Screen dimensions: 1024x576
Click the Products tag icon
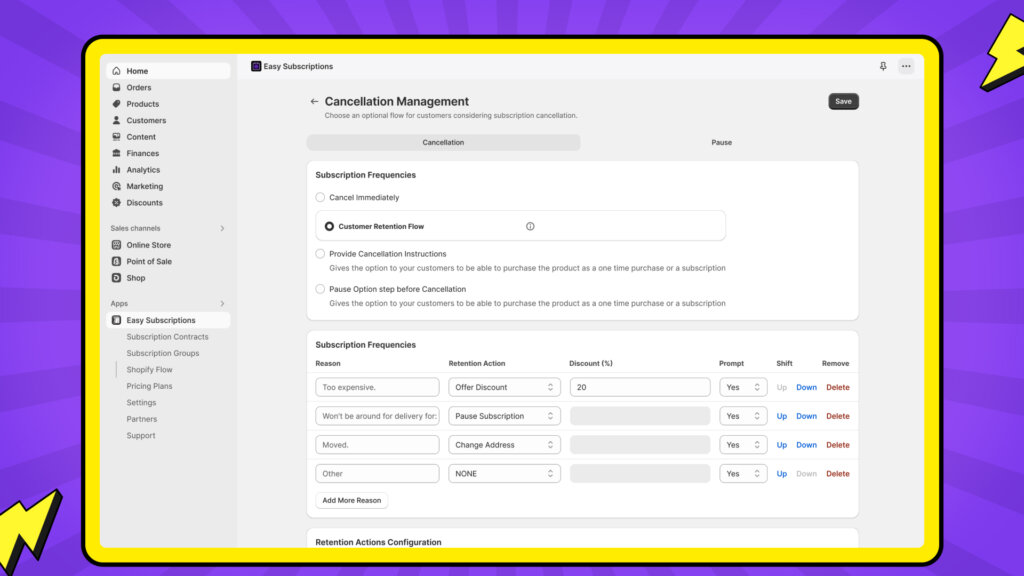pyautogui.click(x=117, y=104)
